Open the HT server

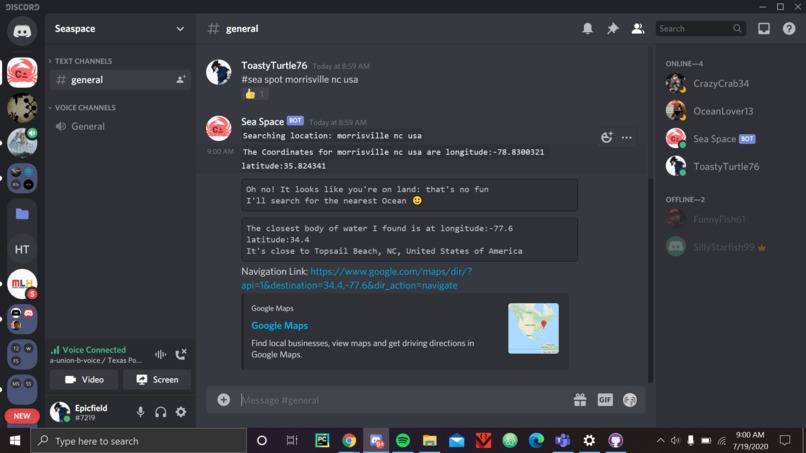[22, 249]
